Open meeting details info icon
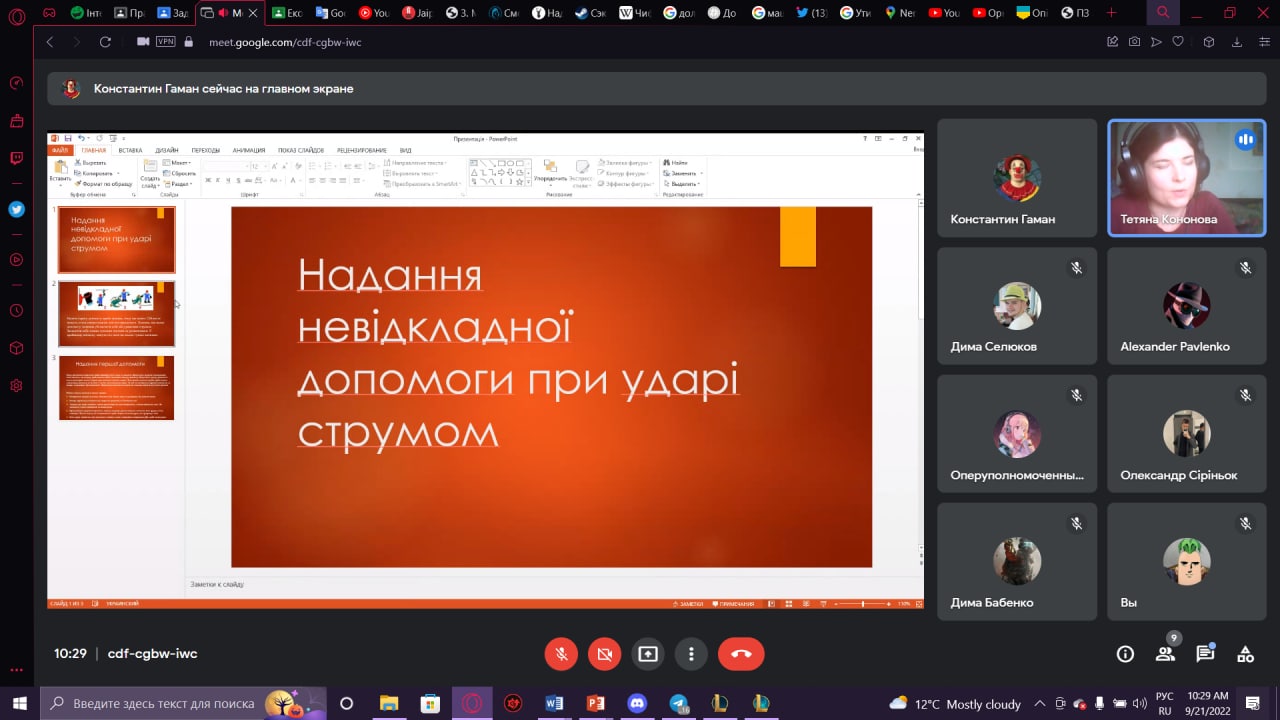 [1125, 654]
